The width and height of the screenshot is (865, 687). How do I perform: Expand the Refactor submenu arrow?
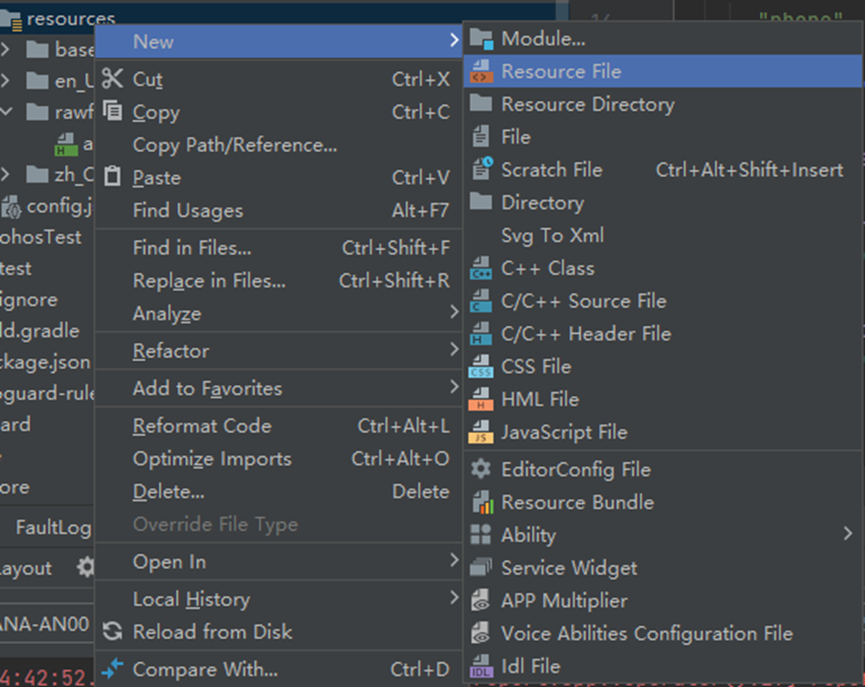pos(454,349)
